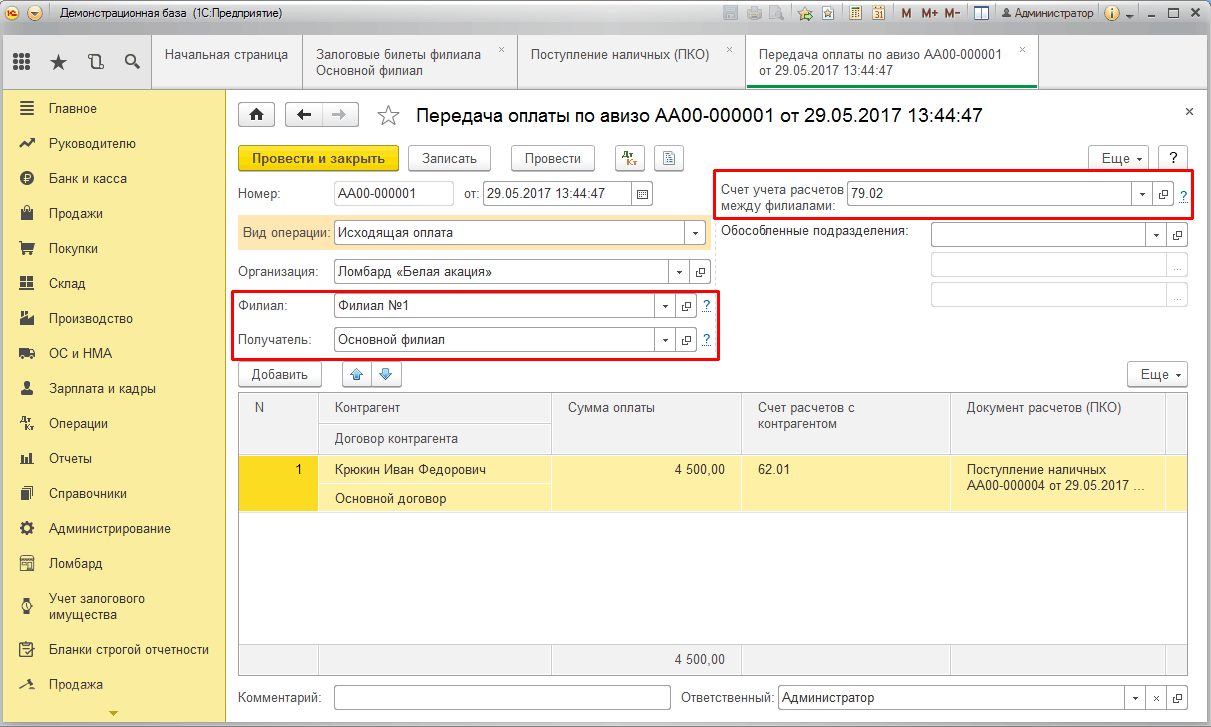Open calculator icon in title bar
Image resolution: width=1211 pixels, height=727 pixels.
coord(856,13)
